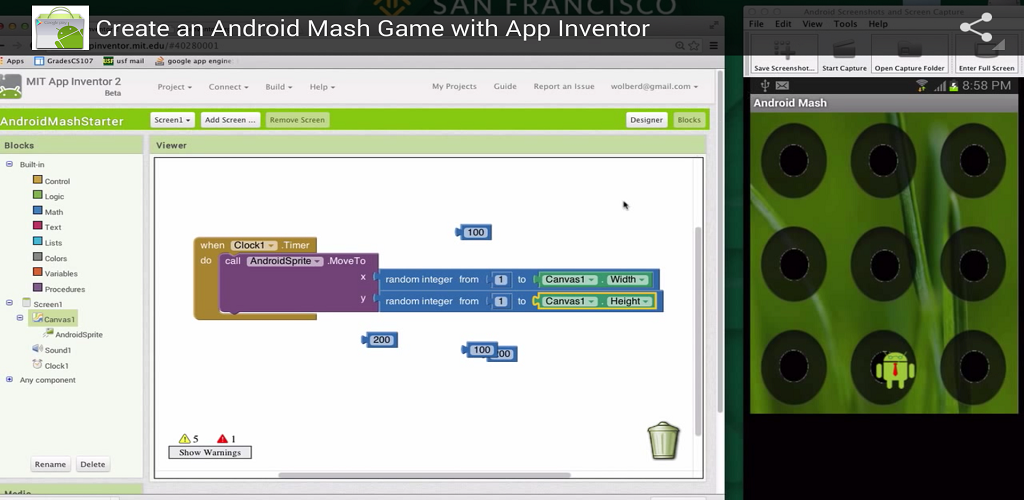
Task: Click the Google Play bag video thumbnail
Action: coord(60,28)
